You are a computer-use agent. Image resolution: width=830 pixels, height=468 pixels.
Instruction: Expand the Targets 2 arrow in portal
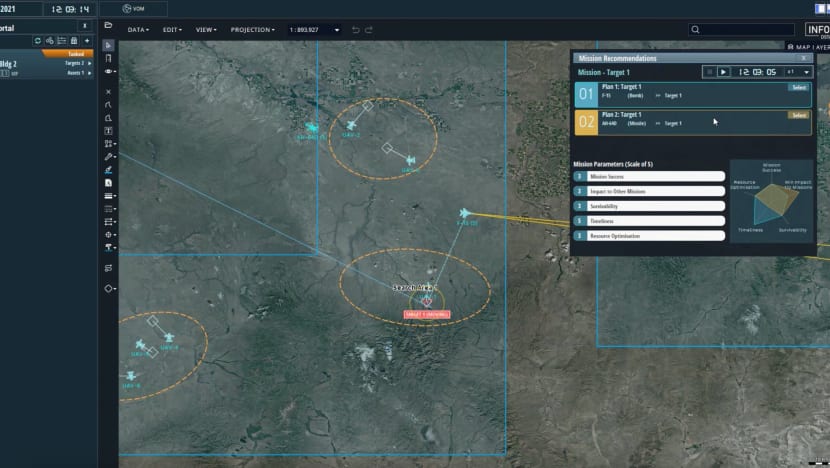pos(90,63)
